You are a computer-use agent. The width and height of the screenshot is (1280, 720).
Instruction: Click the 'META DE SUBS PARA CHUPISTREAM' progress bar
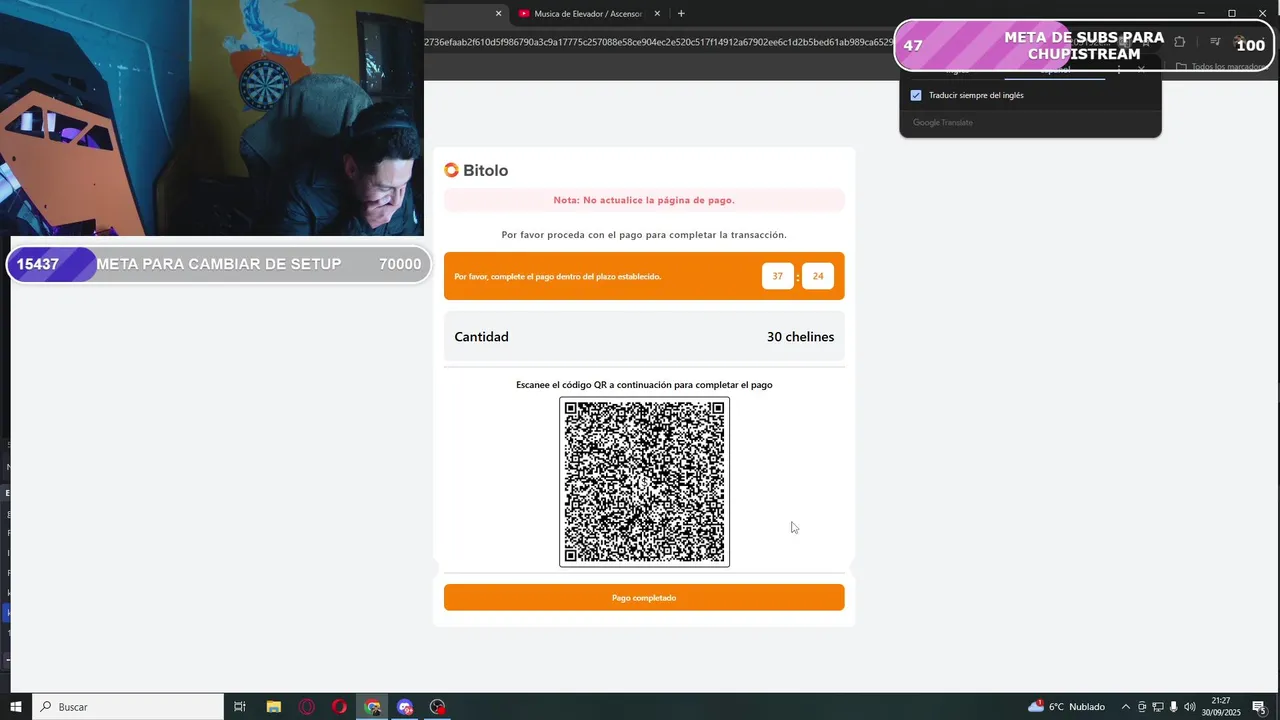1084,46
